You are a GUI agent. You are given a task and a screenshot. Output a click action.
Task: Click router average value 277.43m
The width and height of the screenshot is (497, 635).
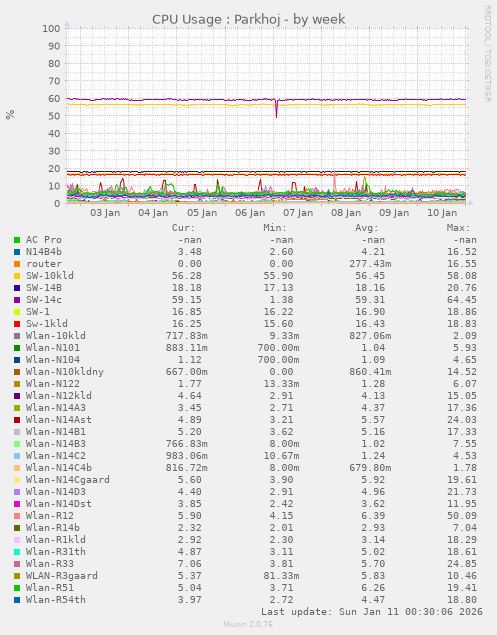coord(370,264)
